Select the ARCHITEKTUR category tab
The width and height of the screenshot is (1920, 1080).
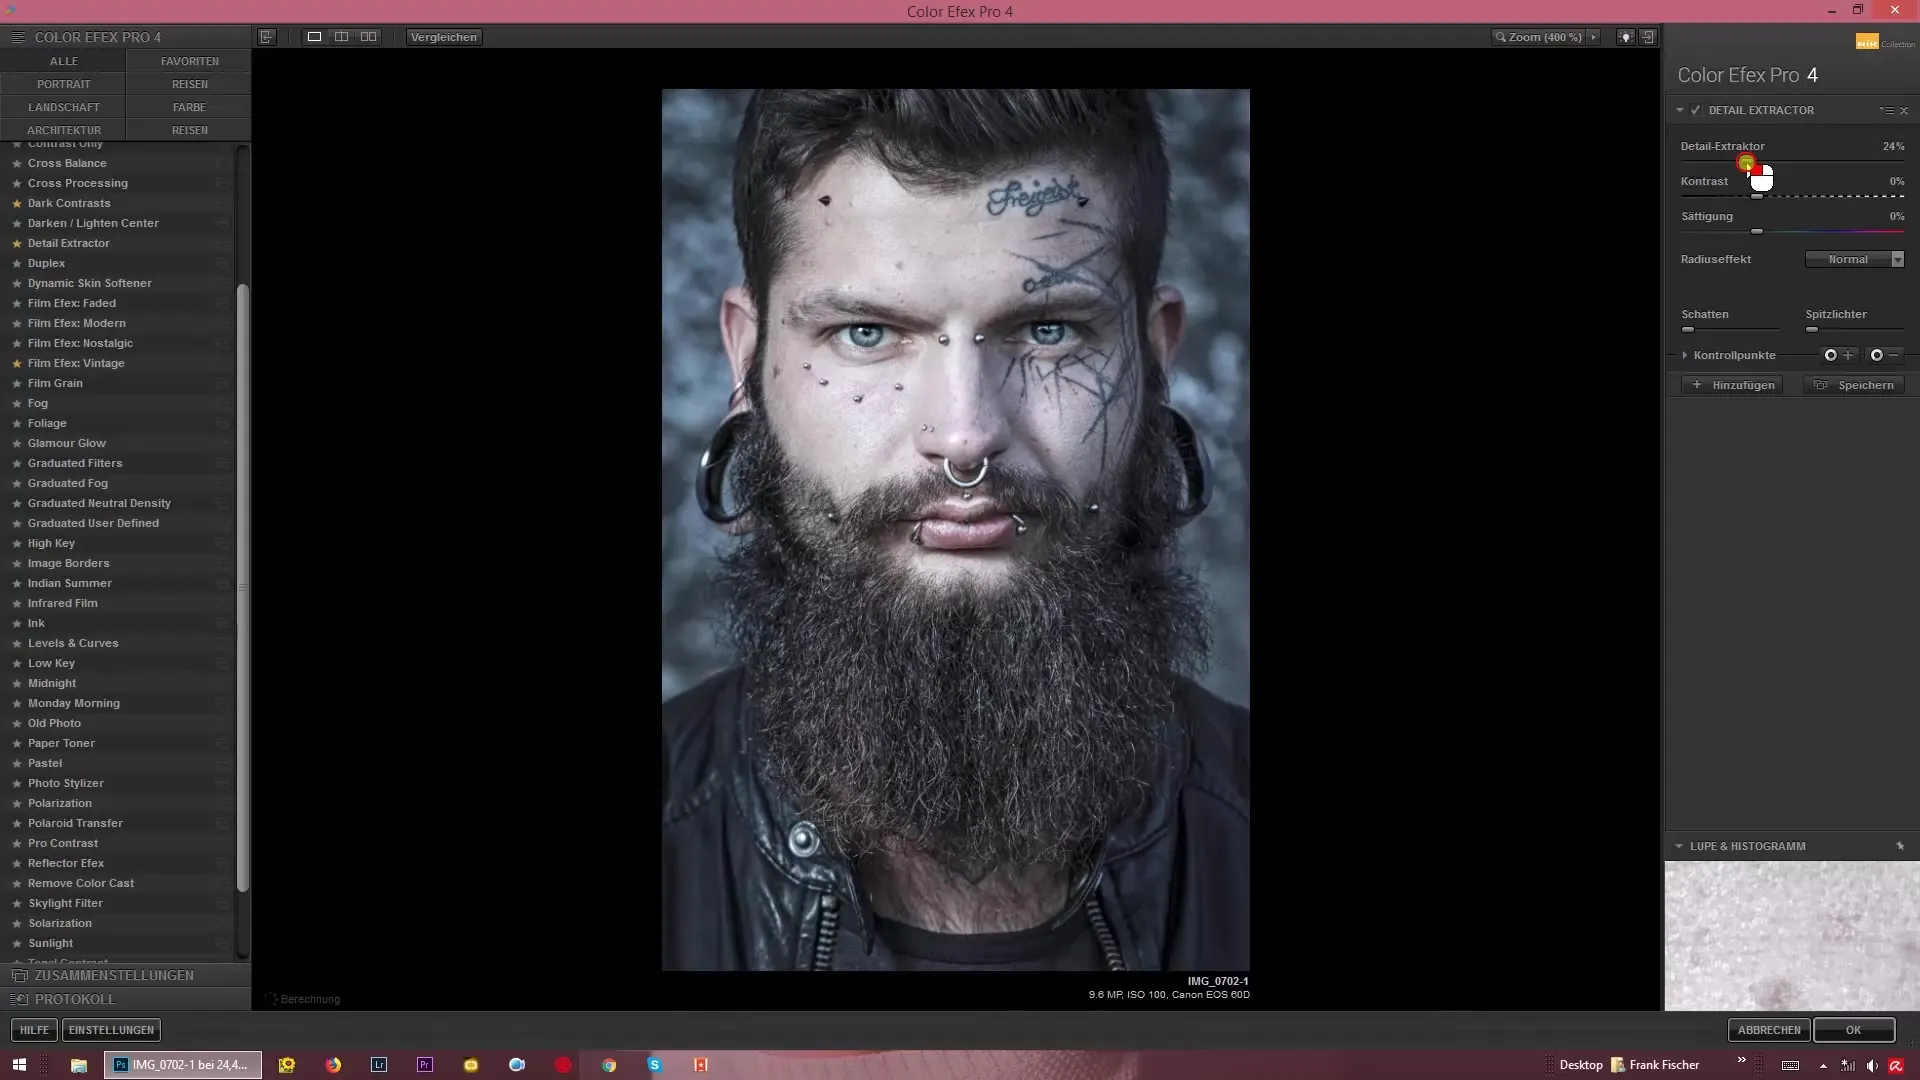(63, 130)
